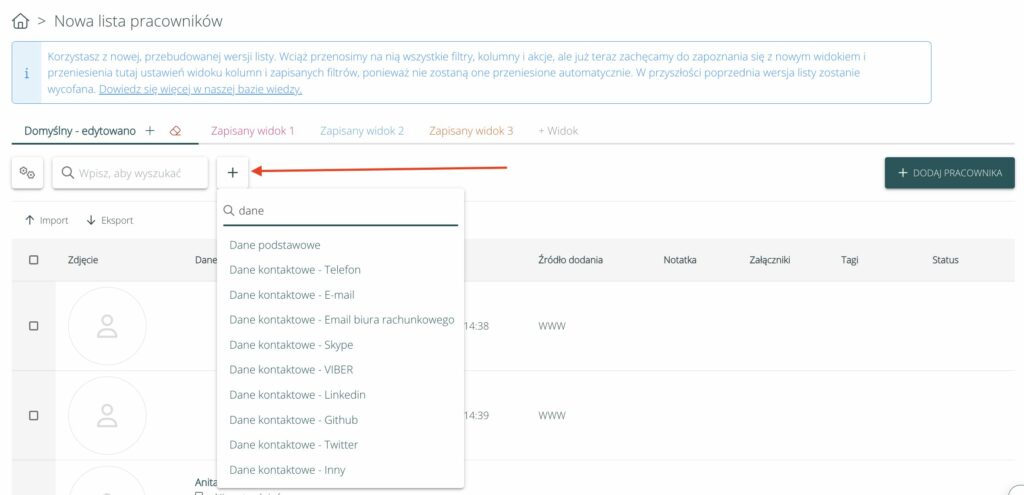Toggle the select-all checkbox in table header
This screenshot has width=1024, height=495.
point(34,260)
